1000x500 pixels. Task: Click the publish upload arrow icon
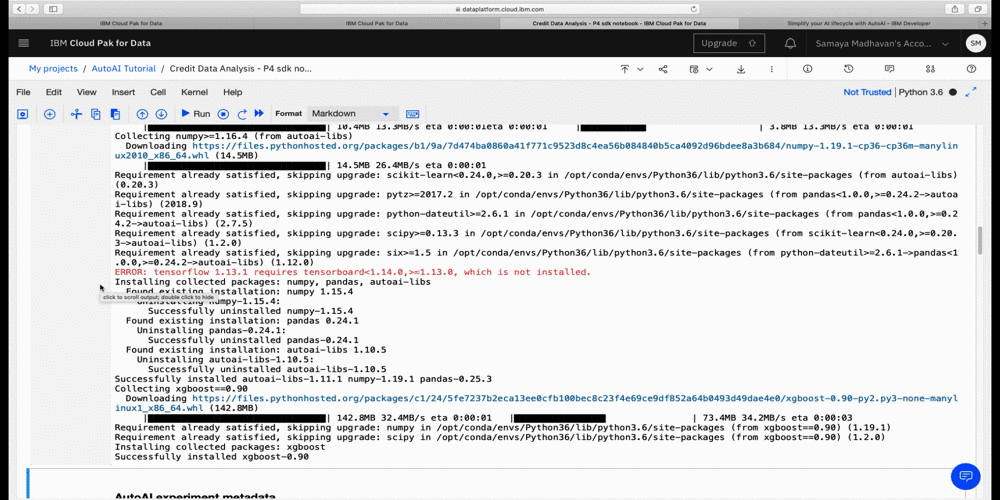tap(625, 69)
